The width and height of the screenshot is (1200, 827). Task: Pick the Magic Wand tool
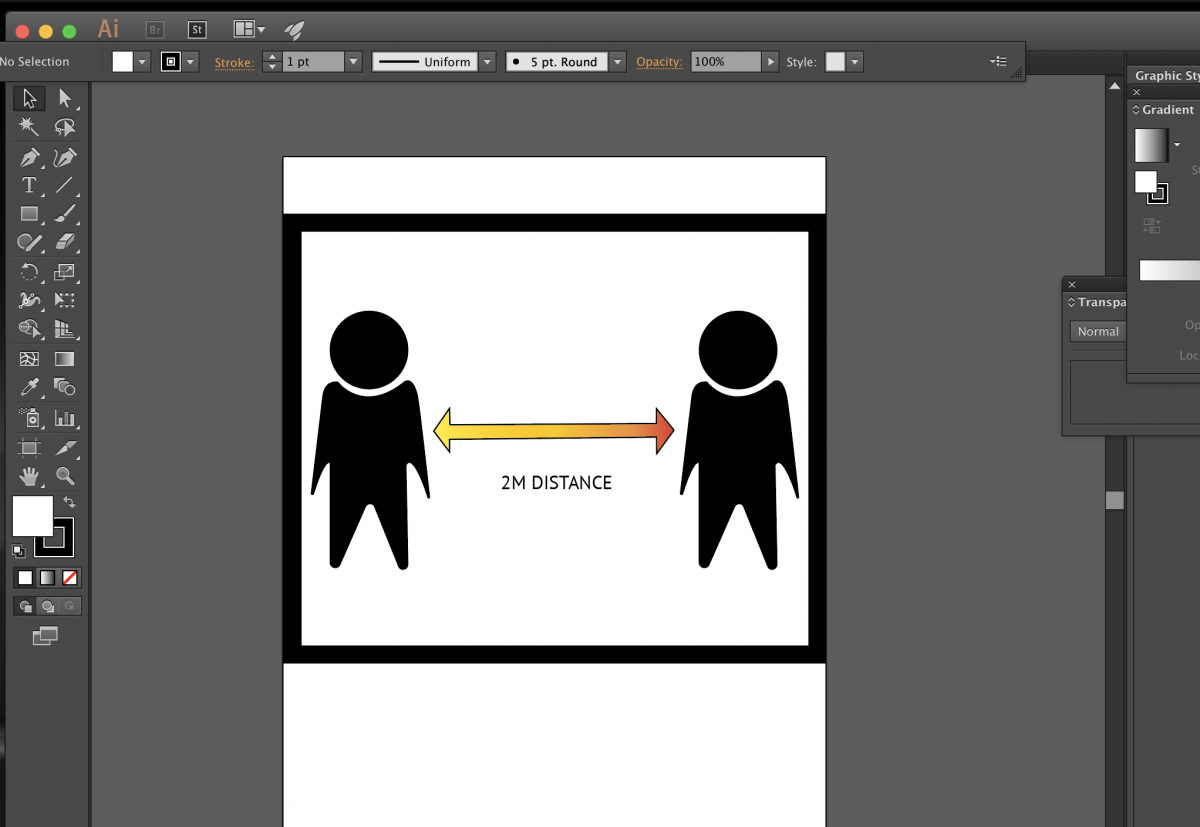[29, 127]
